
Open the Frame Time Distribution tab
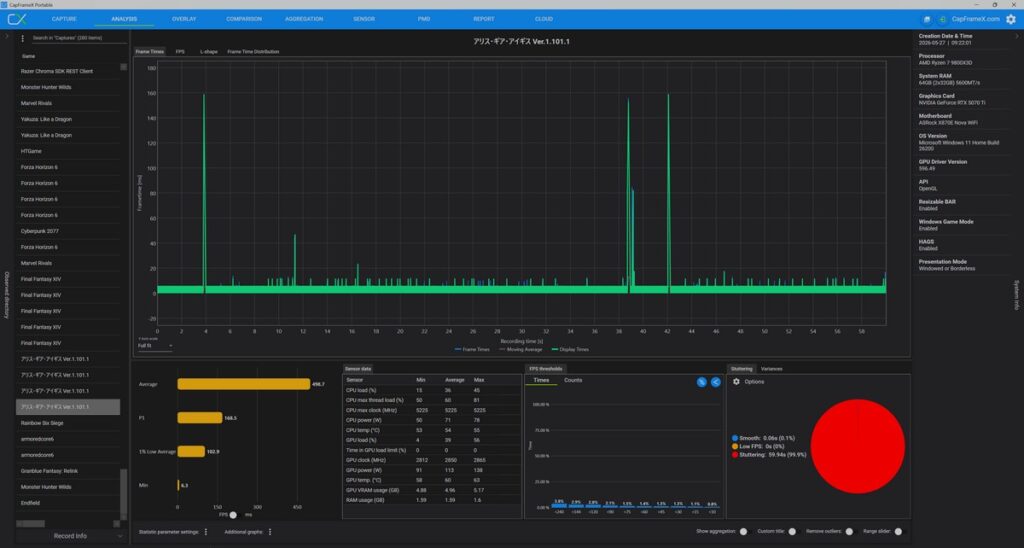(x=253, y=52)
